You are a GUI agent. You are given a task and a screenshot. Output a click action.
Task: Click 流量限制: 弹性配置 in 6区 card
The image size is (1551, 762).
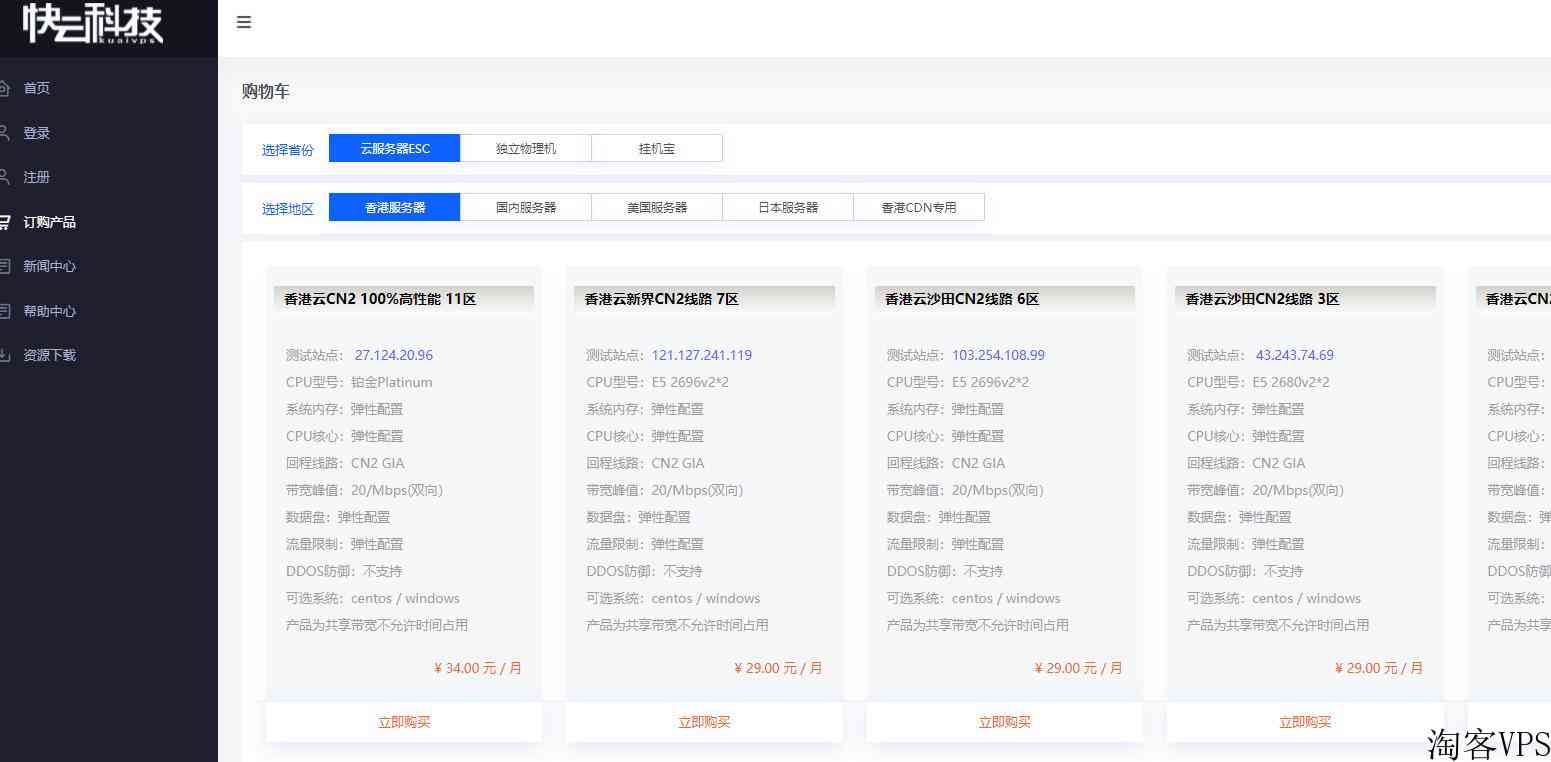(x=945, y=544)
